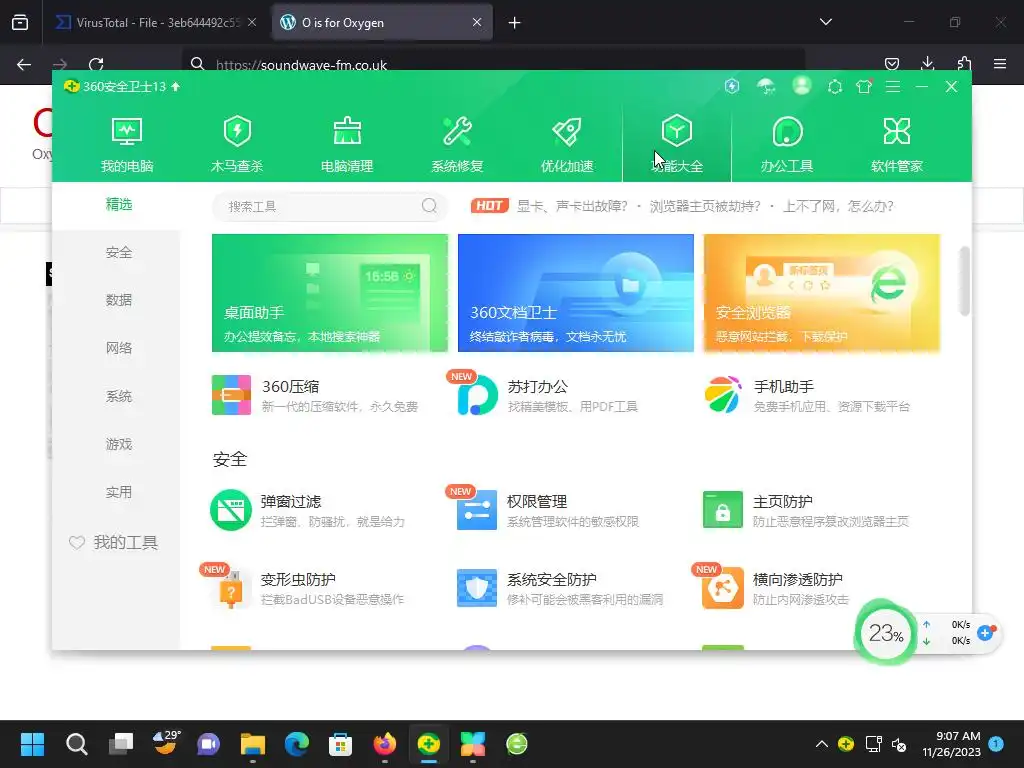
Task: Select 功能大全 toolbox icon
Action: point(677,144)
